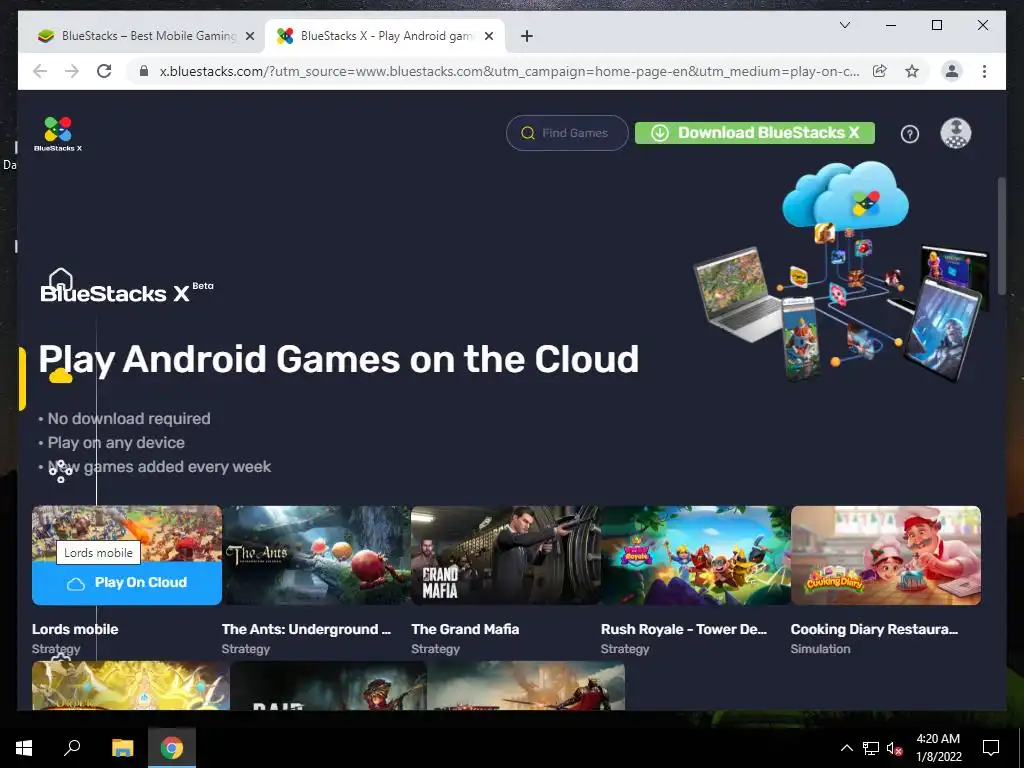Click Simulation genre under Cooking Diary
This screenshot has height=768, width=1024.
tap(820, 649)
